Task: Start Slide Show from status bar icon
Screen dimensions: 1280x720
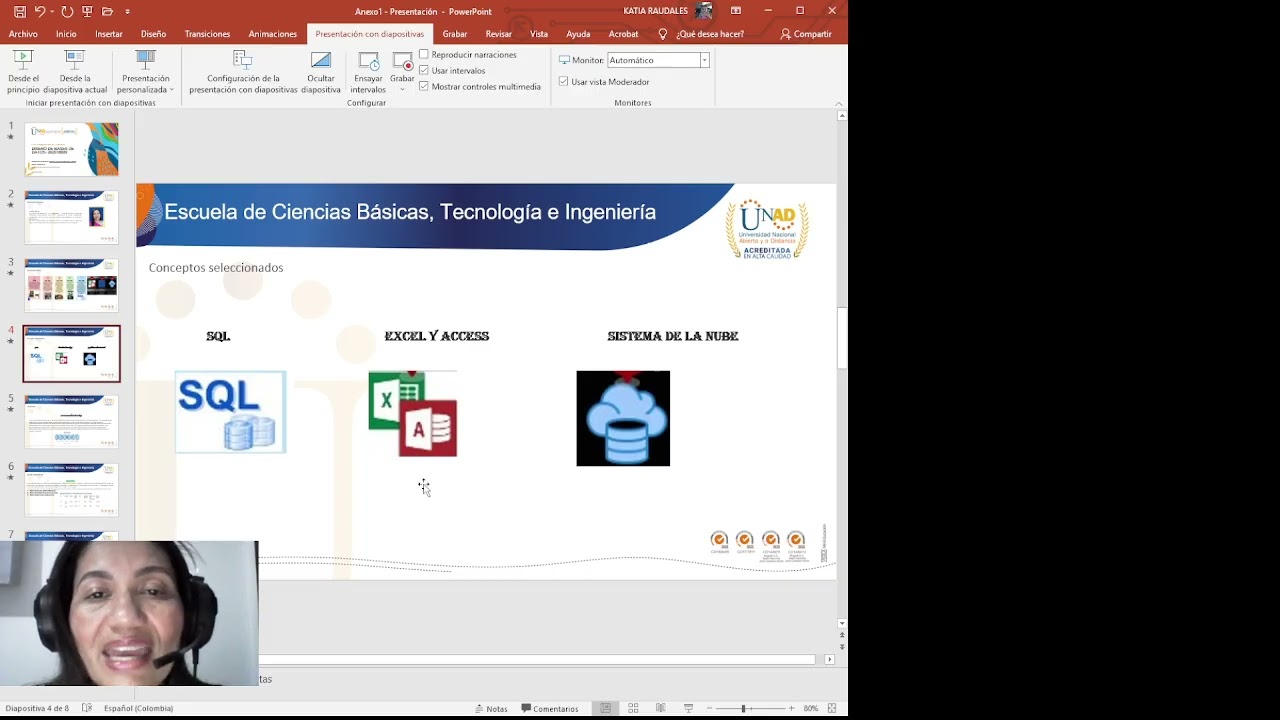Action: (688, 708)
